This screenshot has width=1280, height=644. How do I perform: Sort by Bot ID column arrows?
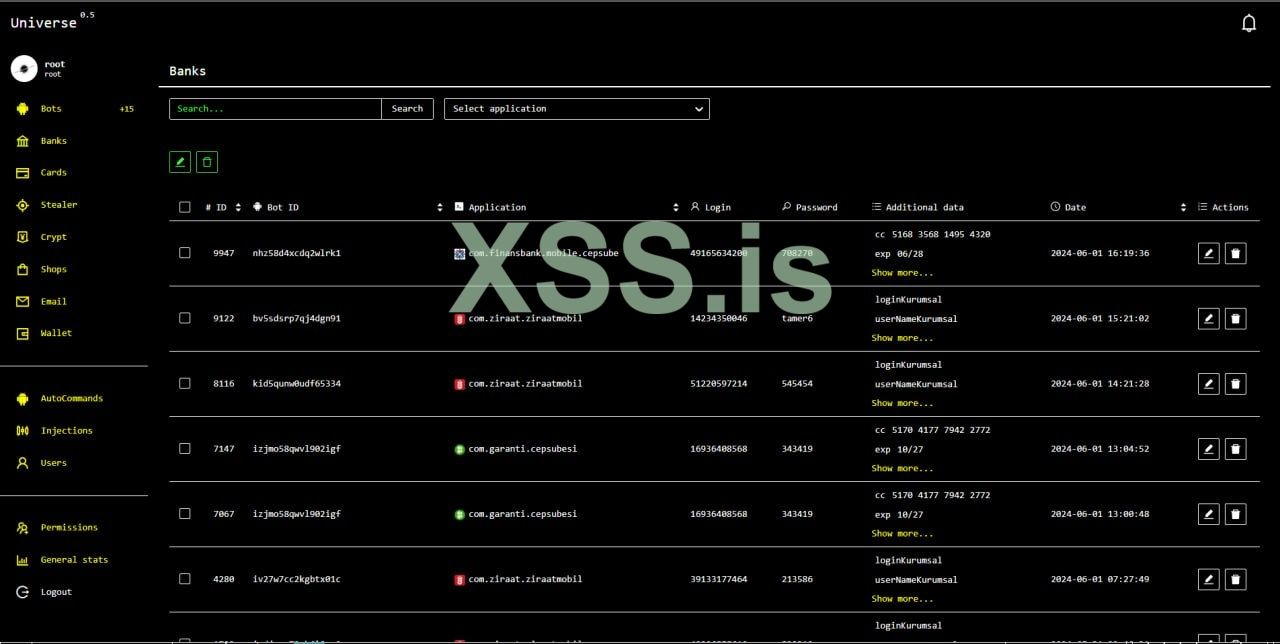440,207
